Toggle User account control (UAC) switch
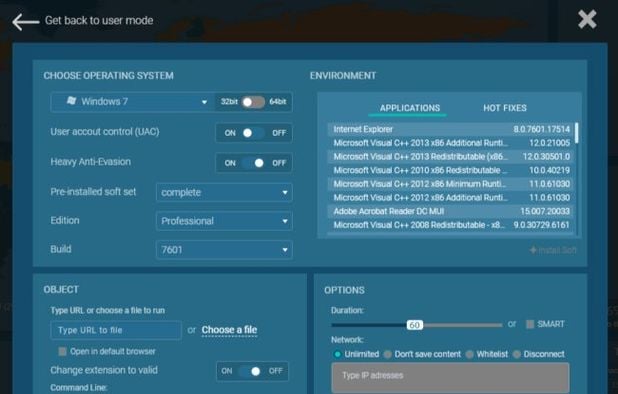Image resolution: width=618 pixels, height=394 pixels. coord(253,133)
